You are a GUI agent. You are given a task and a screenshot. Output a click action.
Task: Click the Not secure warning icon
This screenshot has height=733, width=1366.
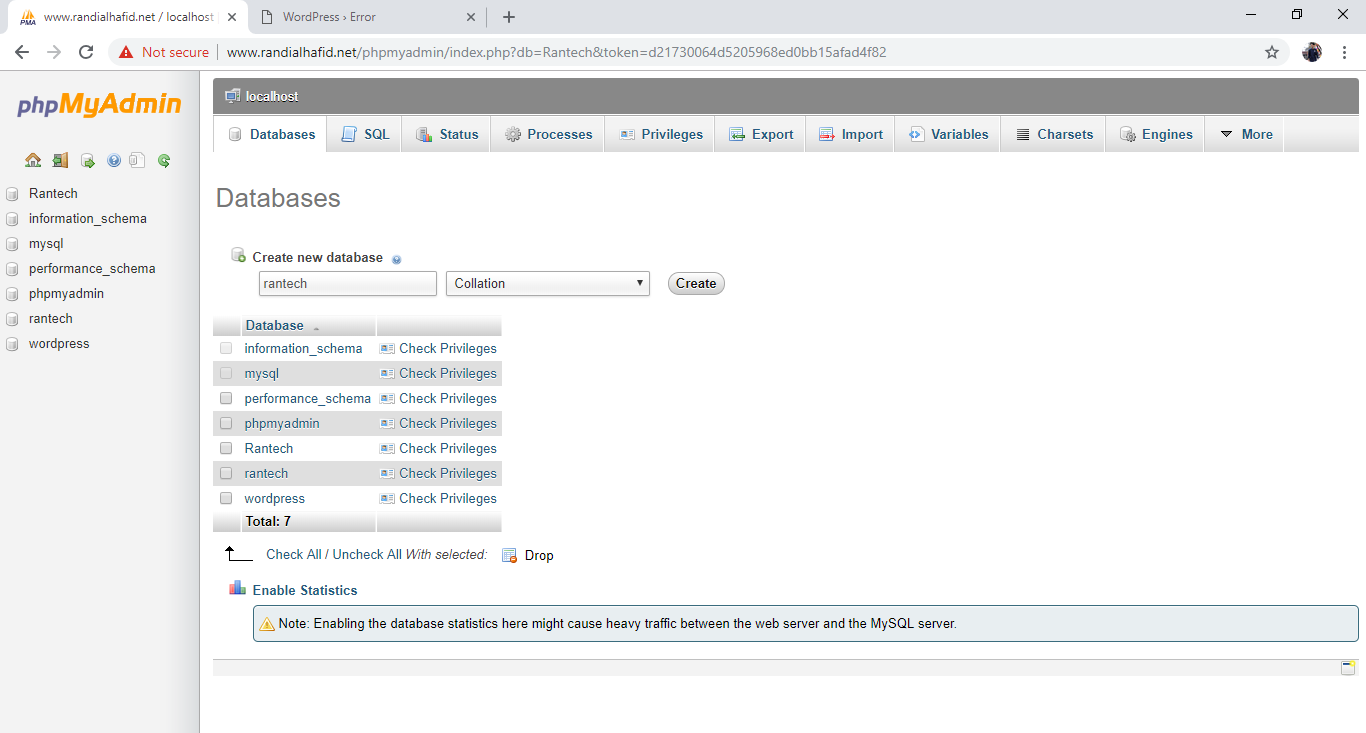[126, 52]
